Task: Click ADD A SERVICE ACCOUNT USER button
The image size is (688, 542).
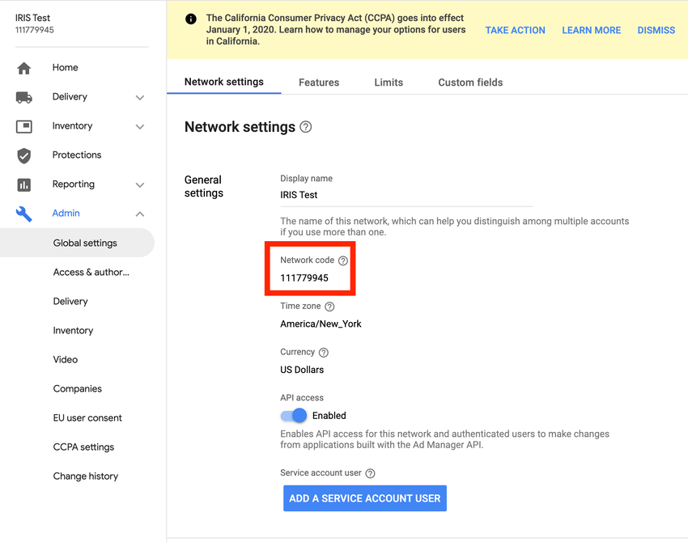Action: coord(365,498)
